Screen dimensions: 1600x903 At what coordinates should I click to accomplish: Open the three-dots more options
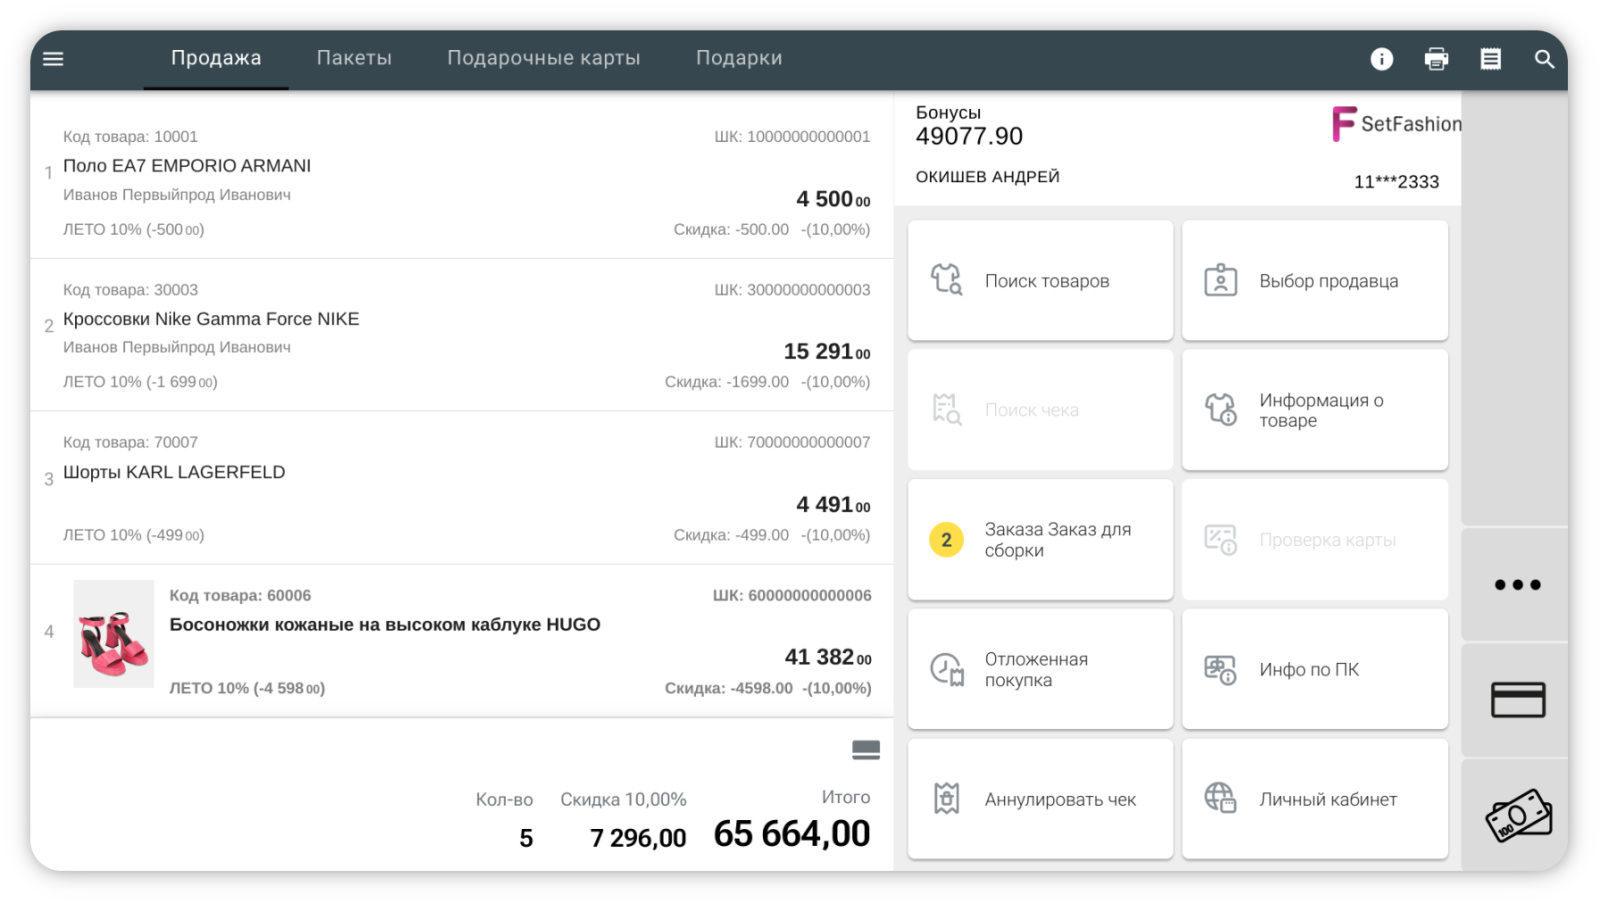(x=1517, y=585)
